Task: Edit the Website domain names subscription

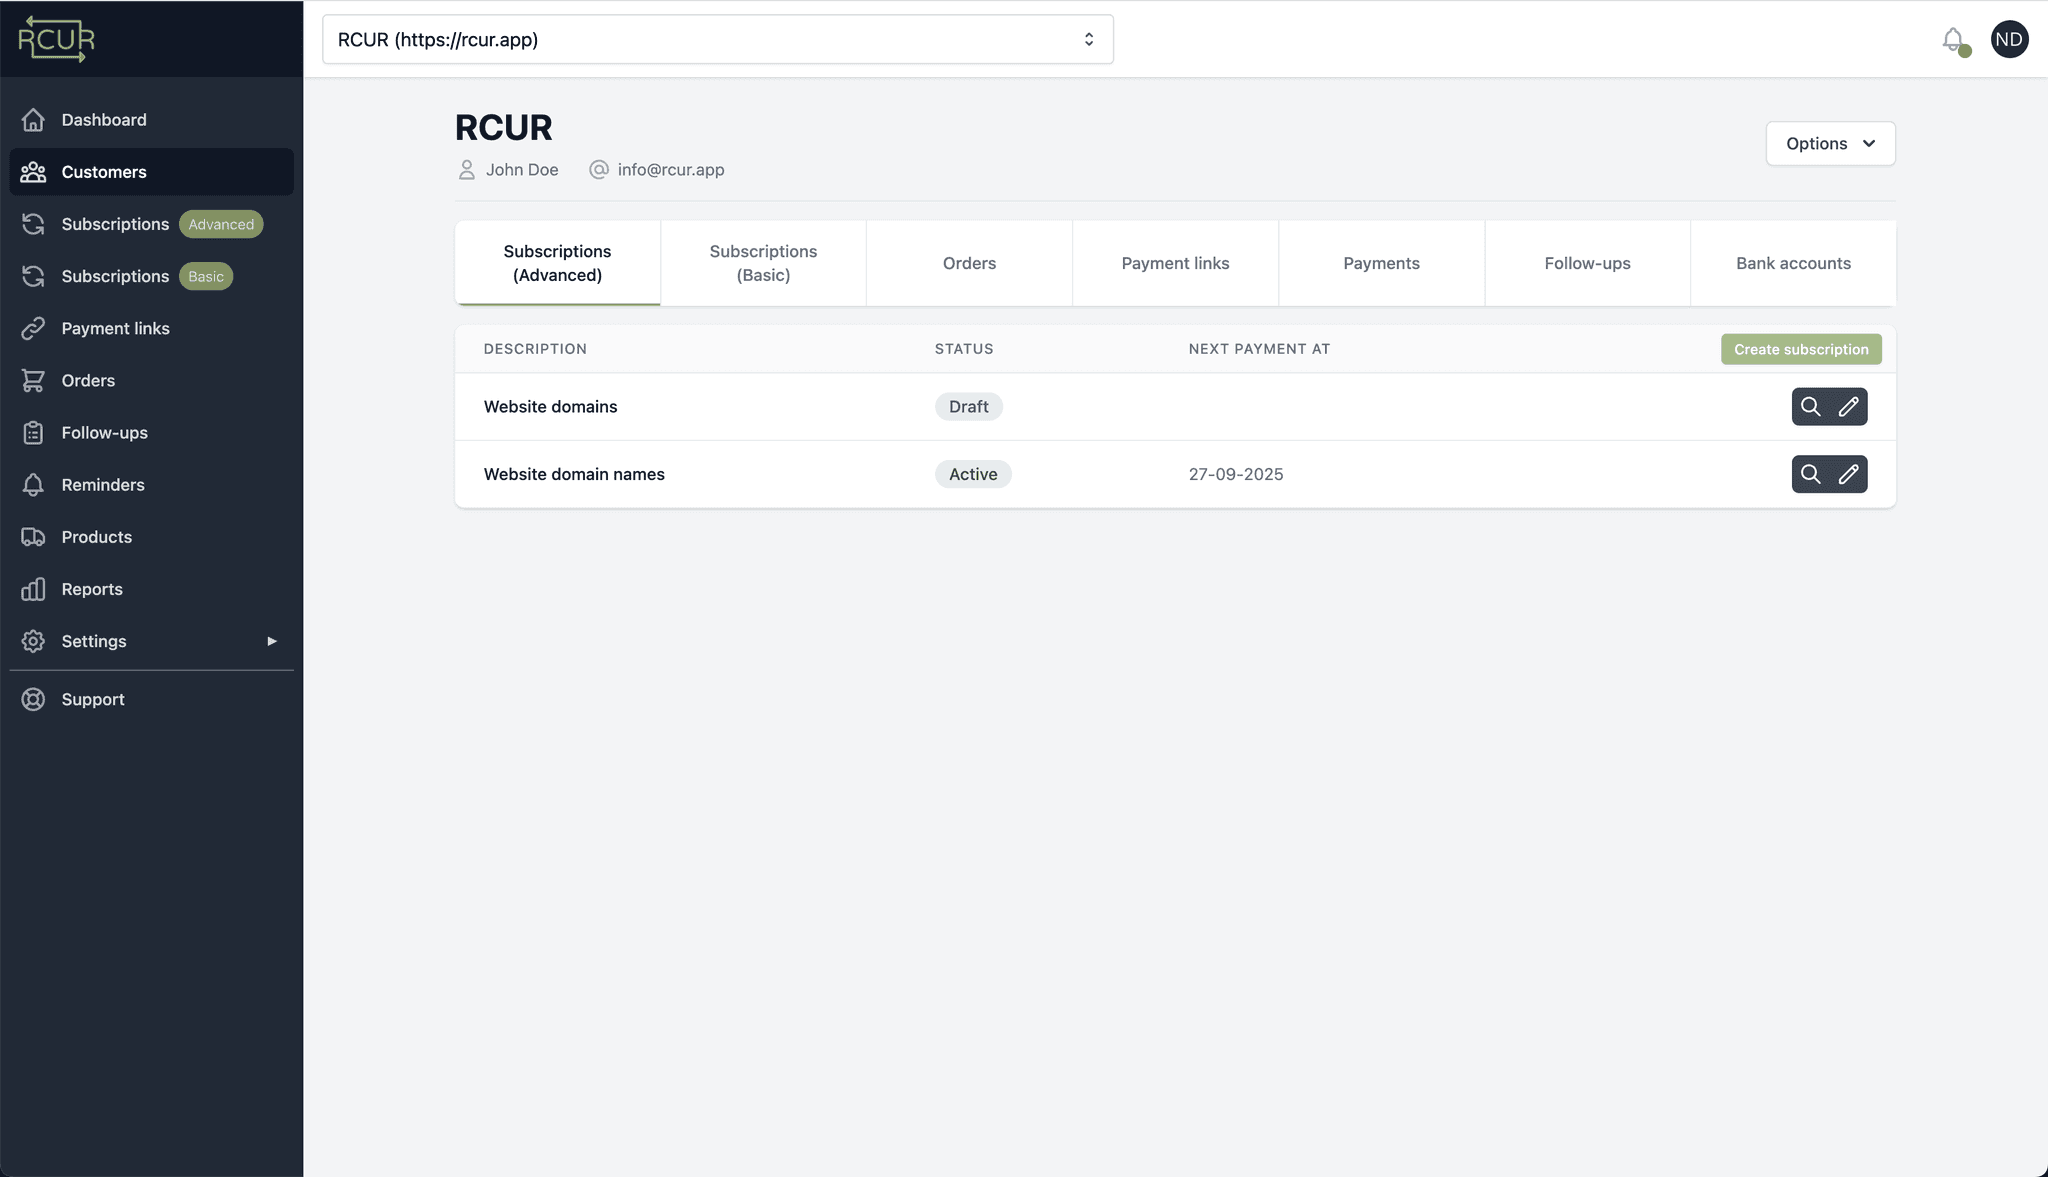Action: (1848, 474)
